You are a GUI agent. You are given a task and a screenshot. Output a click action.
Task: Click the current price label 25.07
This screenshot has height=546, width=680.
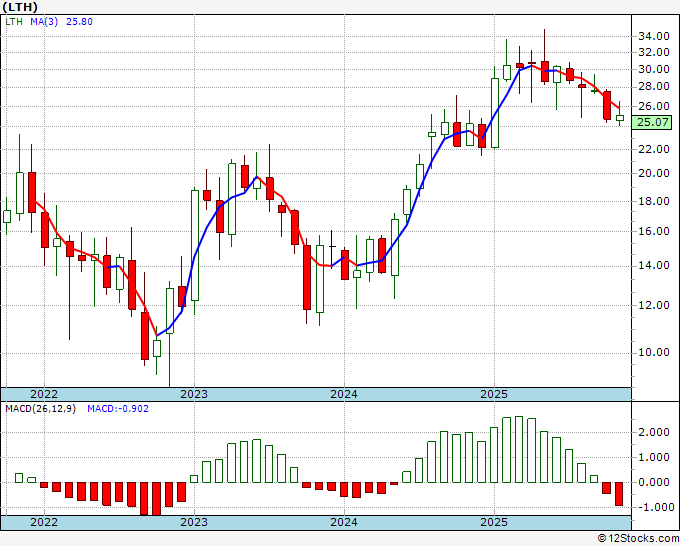coord(653,122)
